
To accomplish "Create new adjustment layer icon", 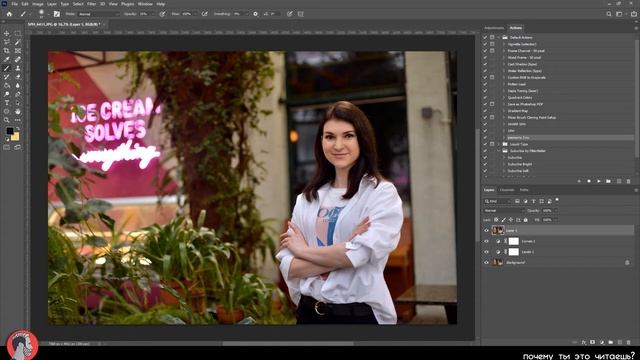I will [602, 342].
